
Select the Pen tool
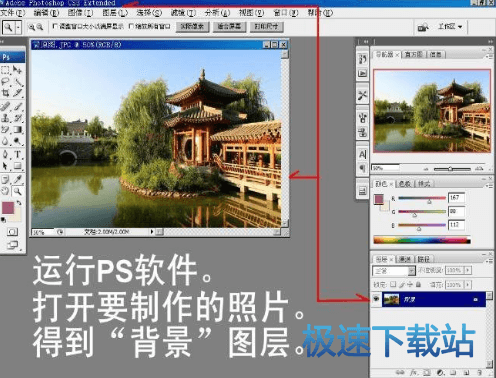pyautogui.click(x=5, y=154)
